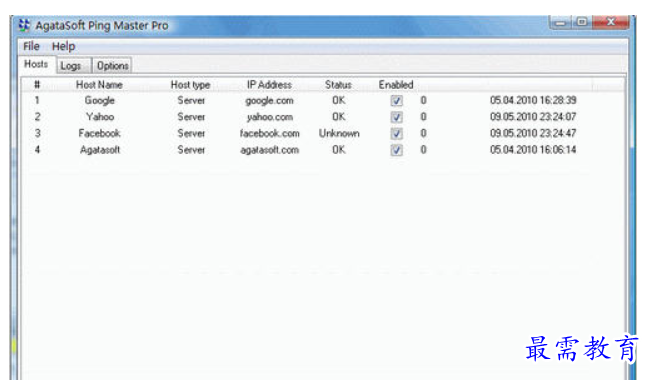Close the Ping Master Pro window
This screenshot has height=380, width=647.
[x=611, y=22]
